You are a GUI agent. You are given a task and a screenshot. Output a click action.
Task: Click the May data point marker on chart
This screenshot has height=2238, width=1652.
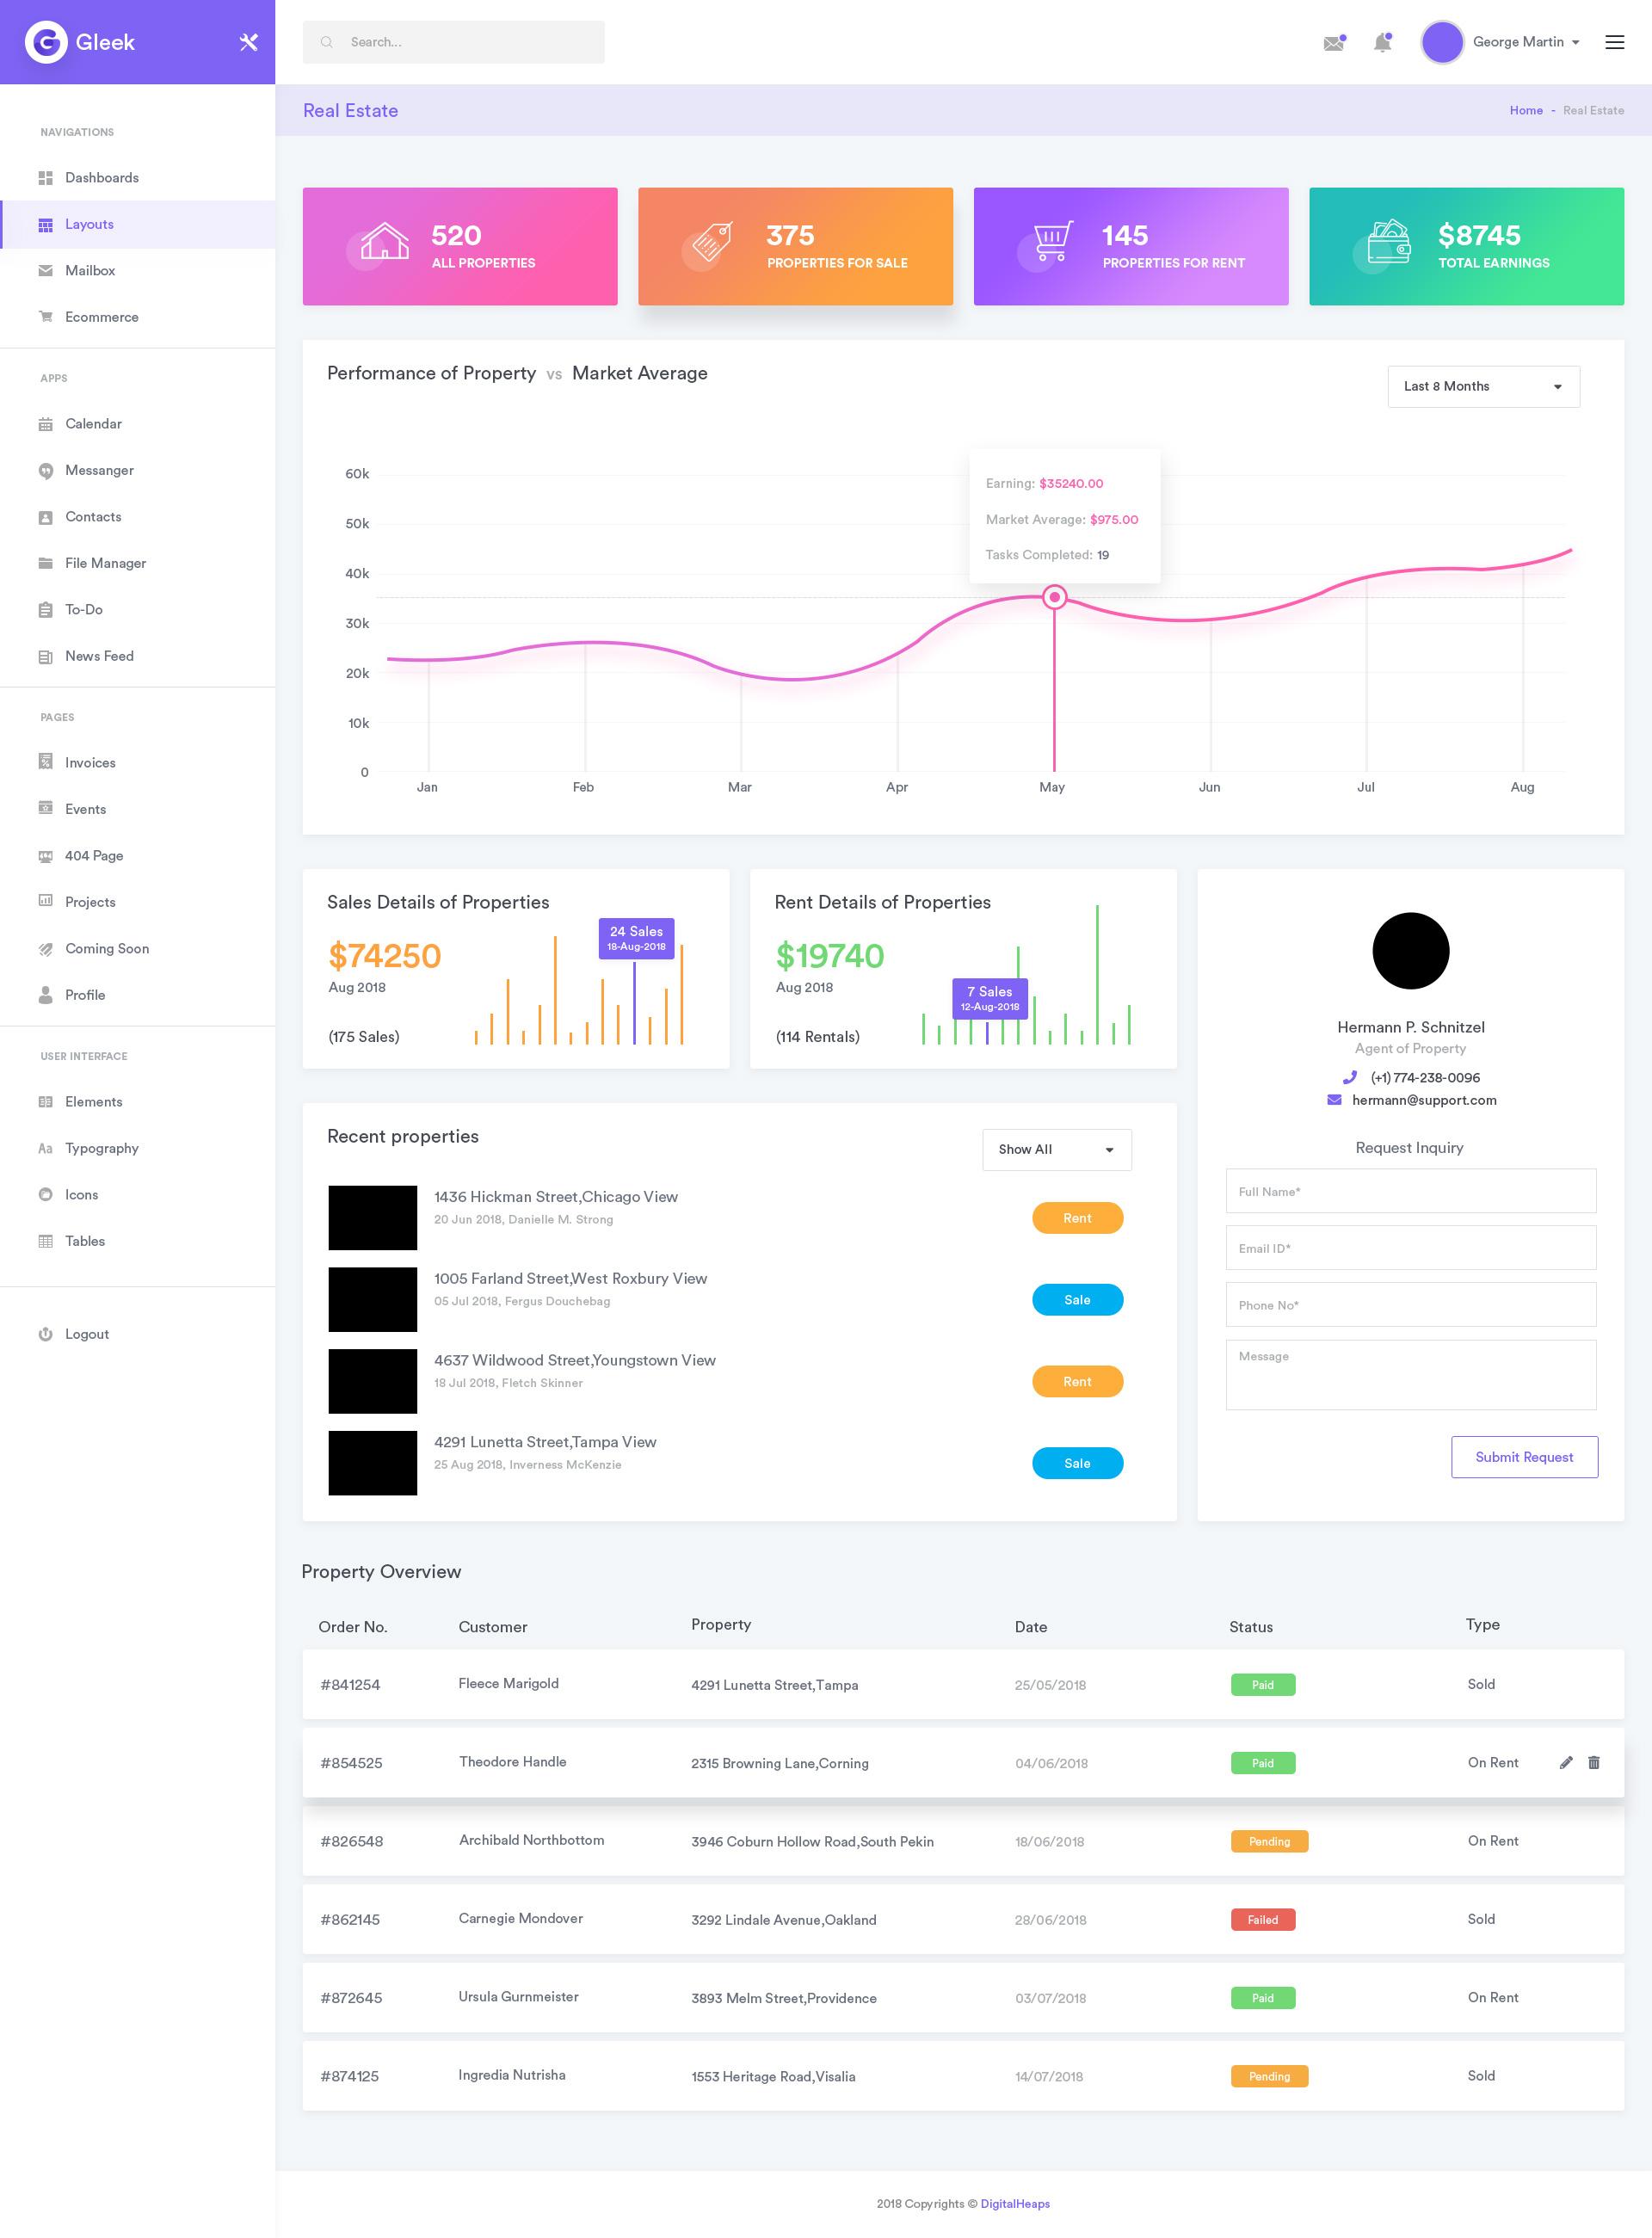click(1054, 598)
